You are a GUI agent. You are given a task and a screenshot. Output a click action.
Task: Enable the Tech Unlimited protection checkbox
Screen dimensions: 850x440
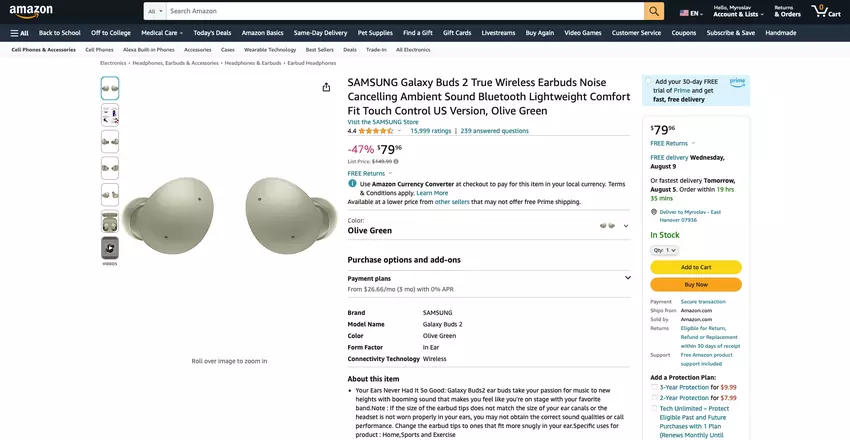(654, 408)
